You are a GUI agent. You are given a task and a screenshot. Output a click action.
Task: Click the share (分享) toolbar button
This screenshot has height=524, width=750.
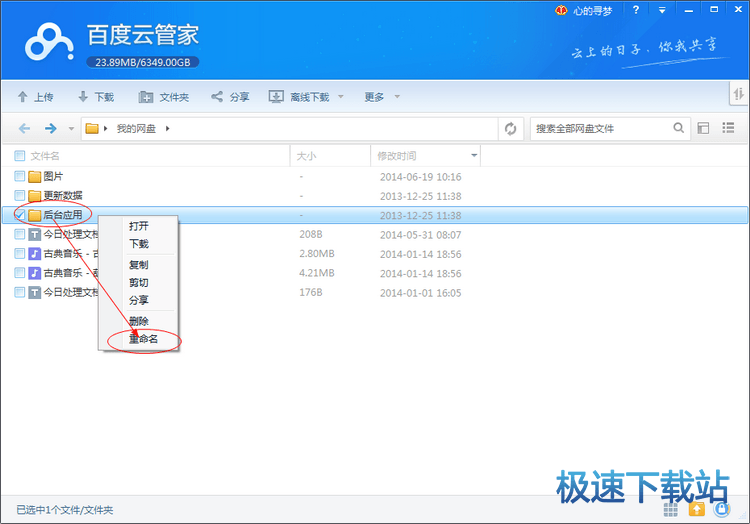[230, 97]
